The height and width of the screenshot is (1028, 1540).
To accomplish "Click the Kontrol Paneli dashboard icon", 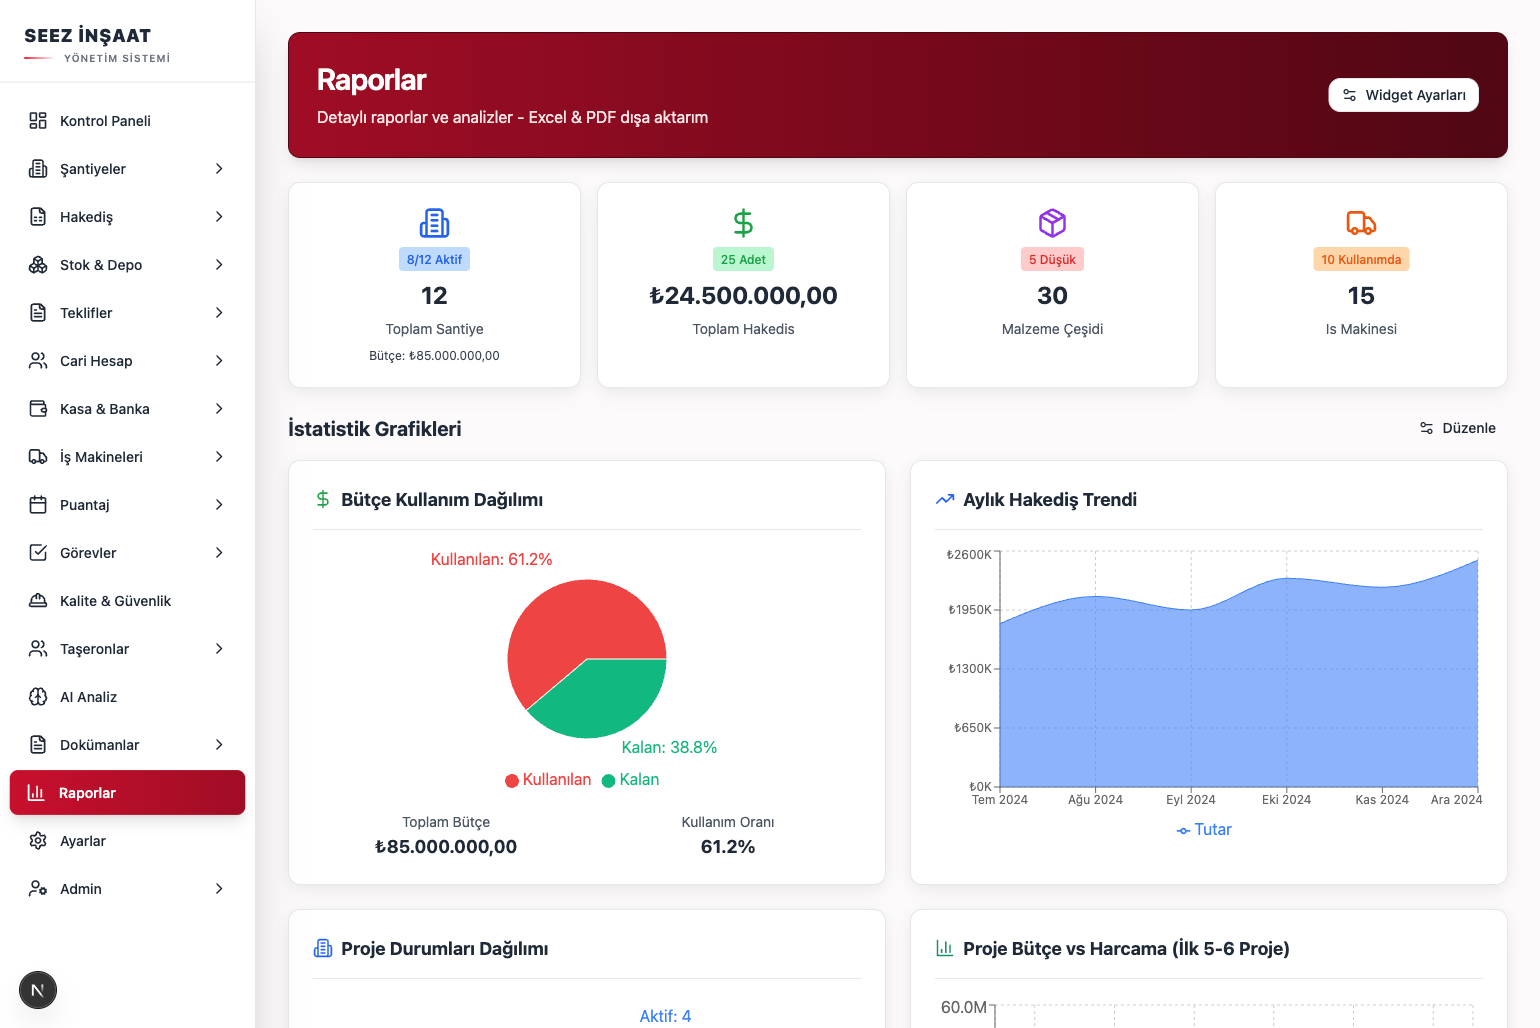I will pos(38,121).
